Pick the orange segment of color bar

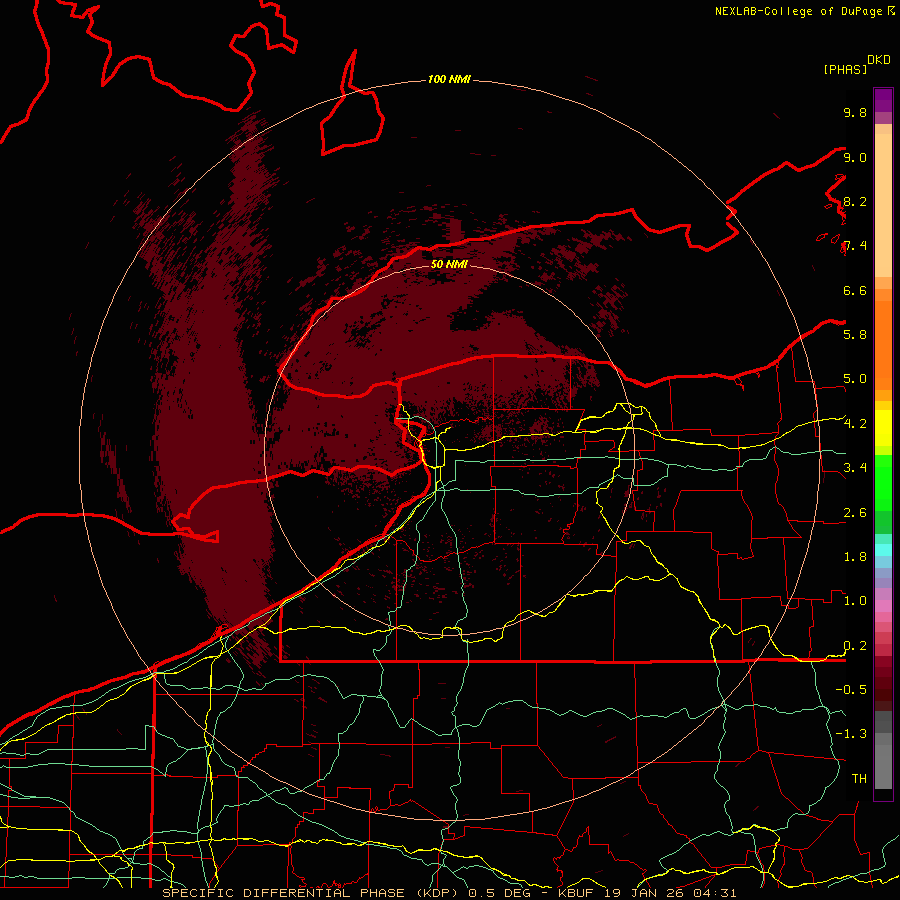[x=883, y=345]
